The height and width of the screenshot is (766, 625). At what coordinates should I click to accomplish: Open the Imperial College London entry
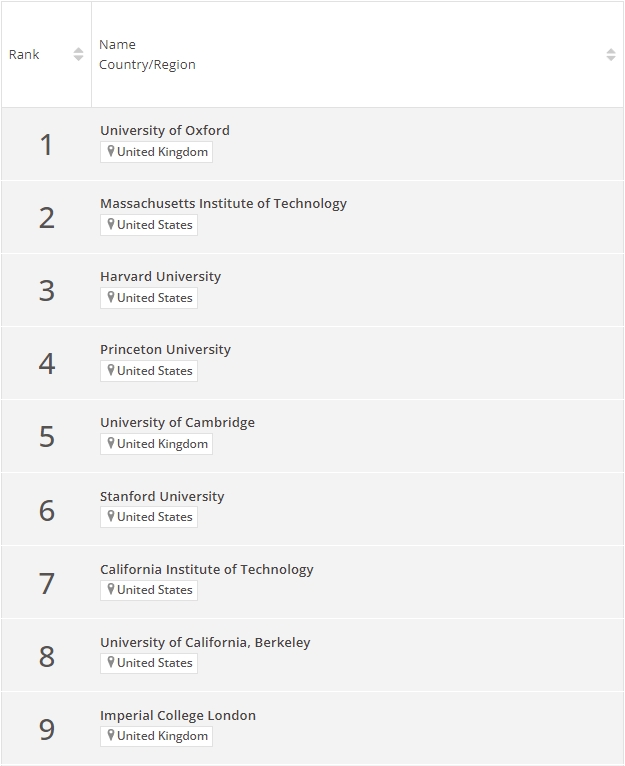[178, 716]
